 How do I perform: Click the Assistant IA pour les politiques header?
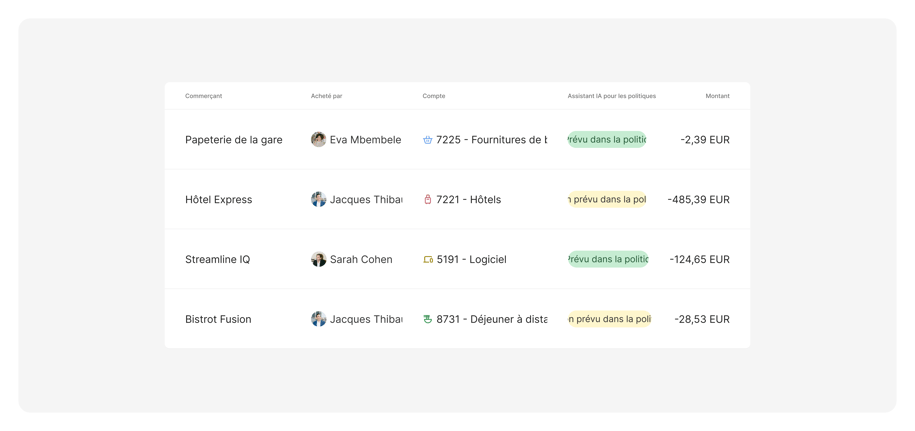click(612, 96)
